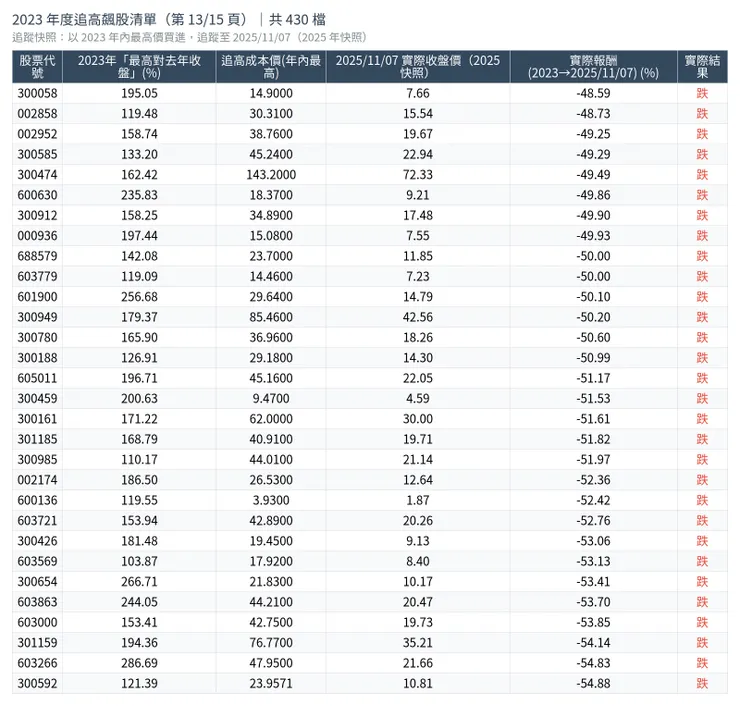Click the 2023年「最高對去年收盤」(%) column header

[139, 67]
